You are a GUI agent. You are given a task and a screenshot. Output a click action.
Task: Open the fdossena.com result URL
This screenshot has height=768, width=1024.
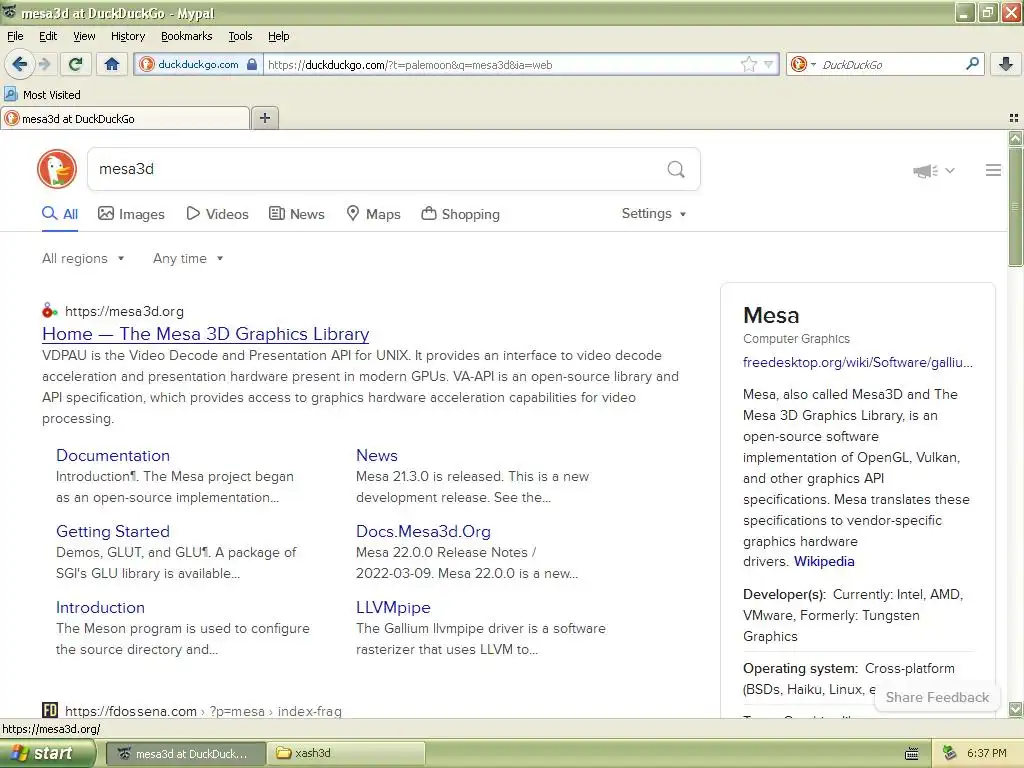click(x=203, y=711)
